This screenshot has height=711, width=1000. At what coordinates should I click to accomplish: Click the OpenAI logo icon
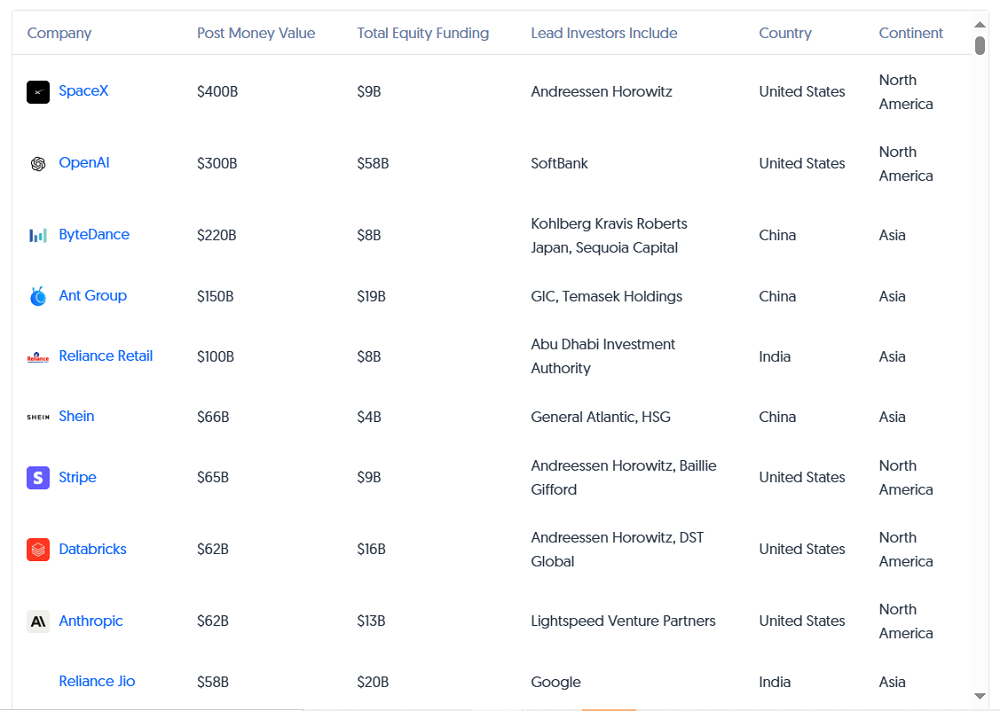38,164
